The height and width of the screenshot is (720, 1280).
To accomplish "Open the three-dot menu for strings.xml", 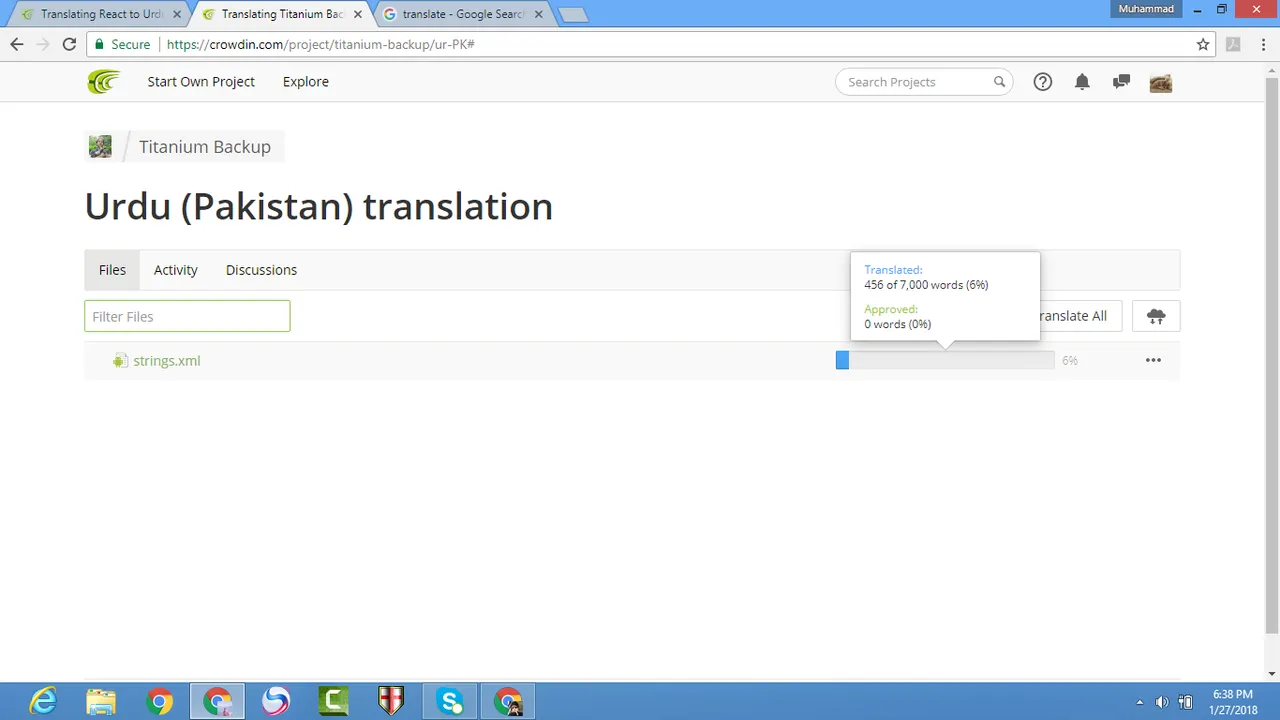I will [1153, 360].
